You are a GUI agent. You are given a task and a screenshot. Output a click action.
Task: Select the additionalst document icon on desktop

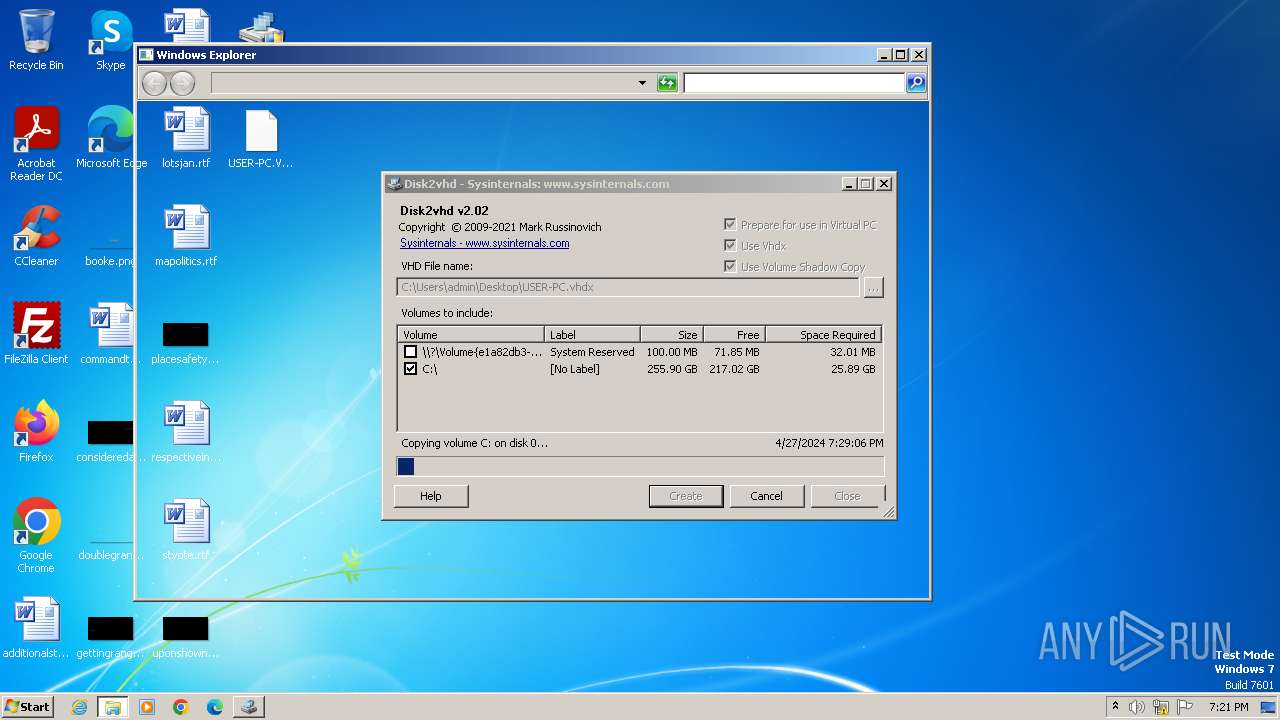pyautogui.click(x=36, y=628)
